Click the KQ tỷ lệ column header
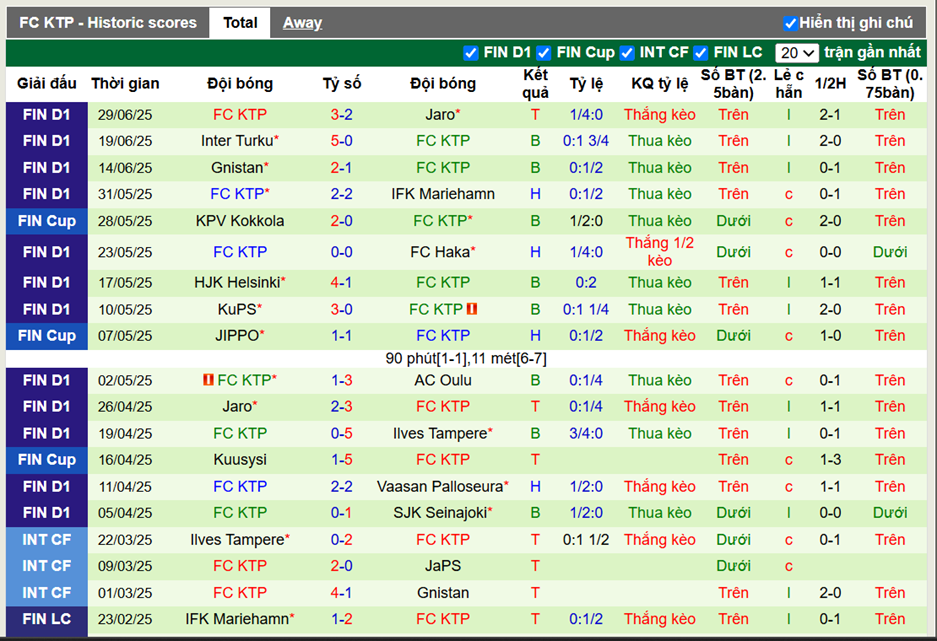This screenshot has height=641, width=937. (660, 84)
